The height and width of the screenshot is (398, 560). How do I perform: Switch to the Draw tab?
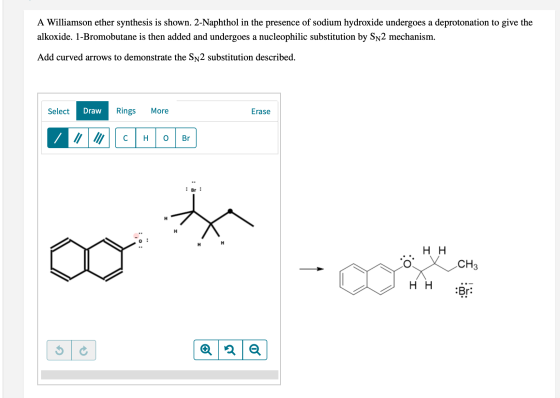click(92, 111)
